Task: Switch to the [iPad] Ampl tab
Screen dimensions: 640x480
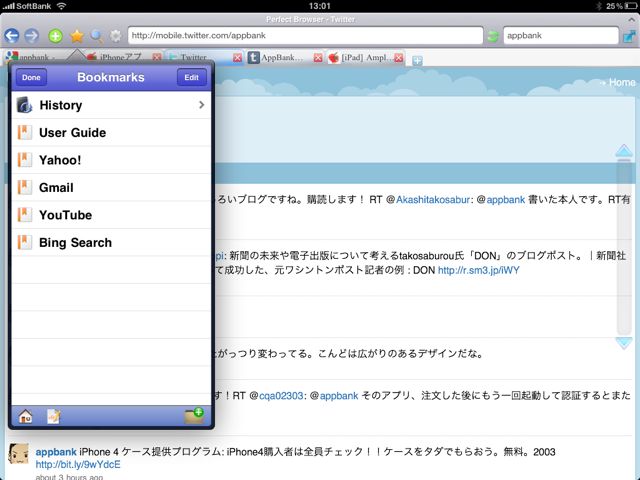Action: [360, 58]
